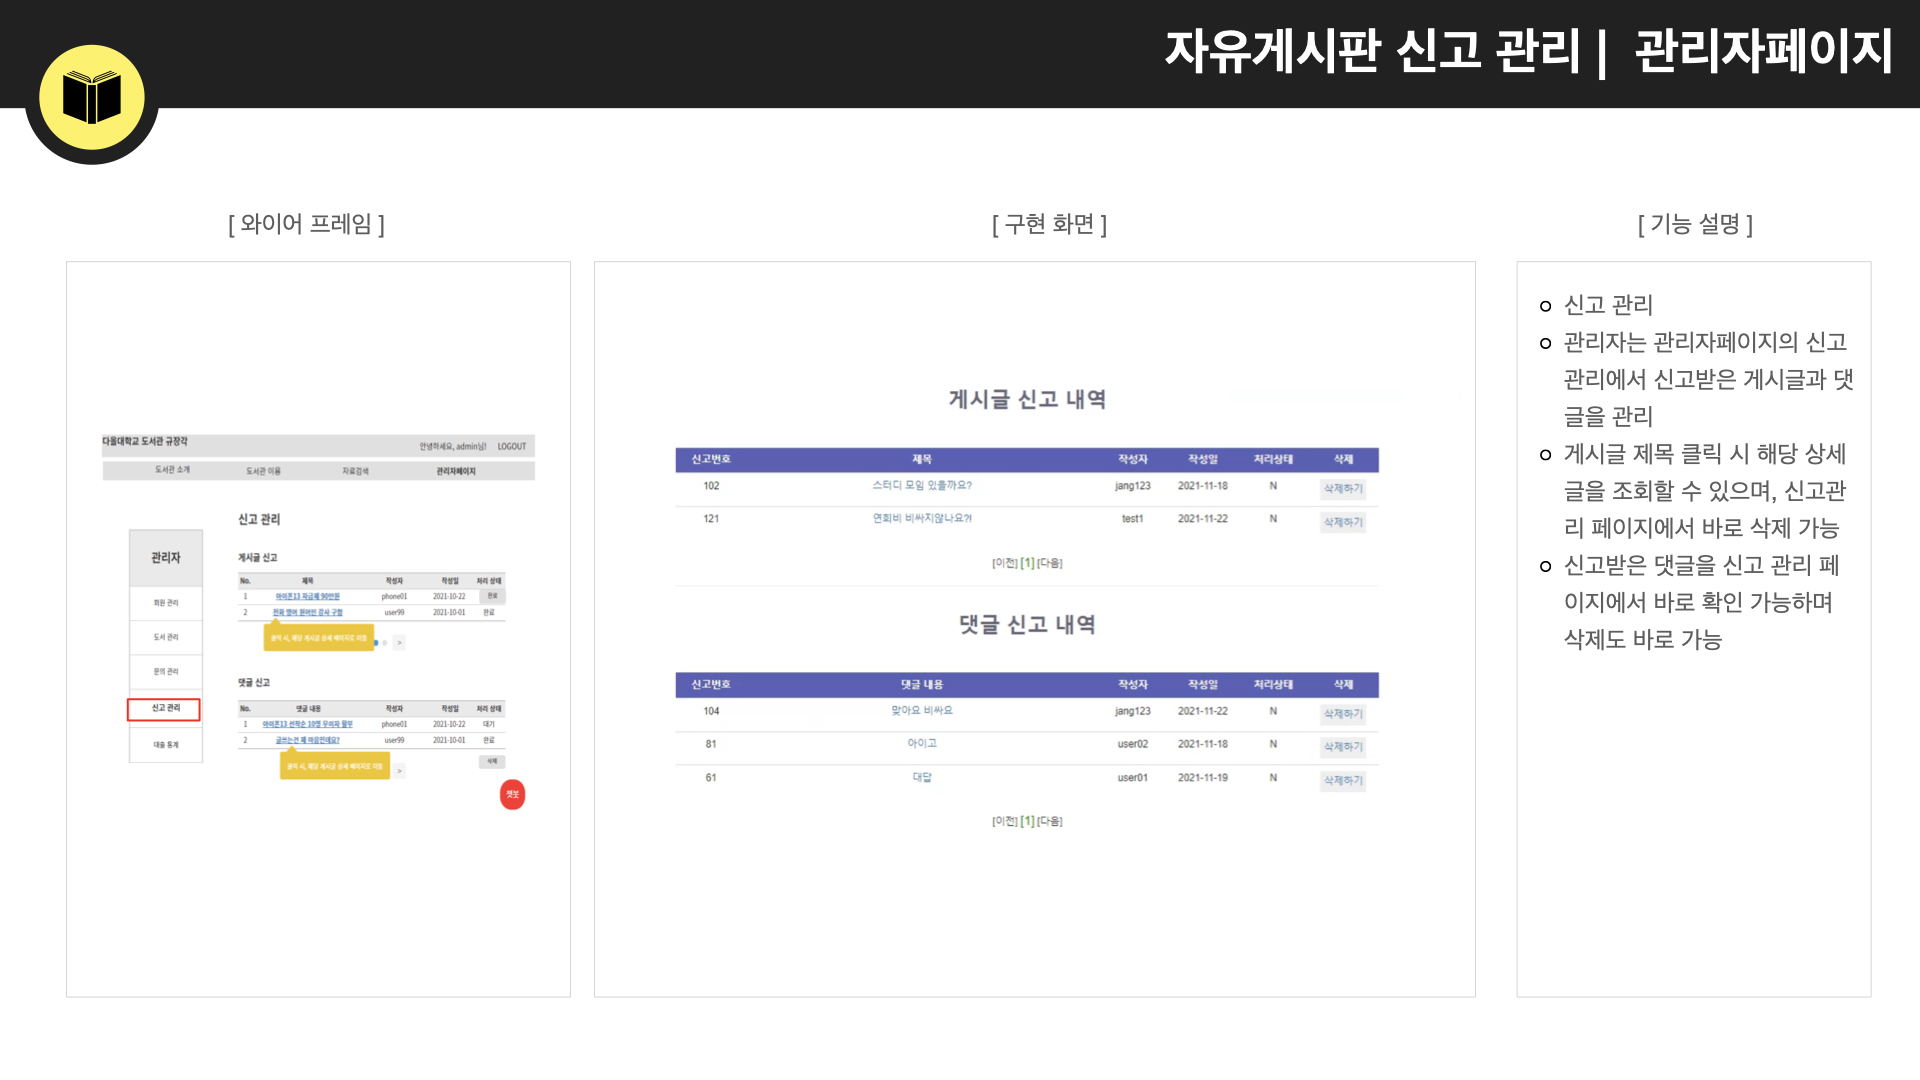Open the reported comment 아이고

(921, 744)
